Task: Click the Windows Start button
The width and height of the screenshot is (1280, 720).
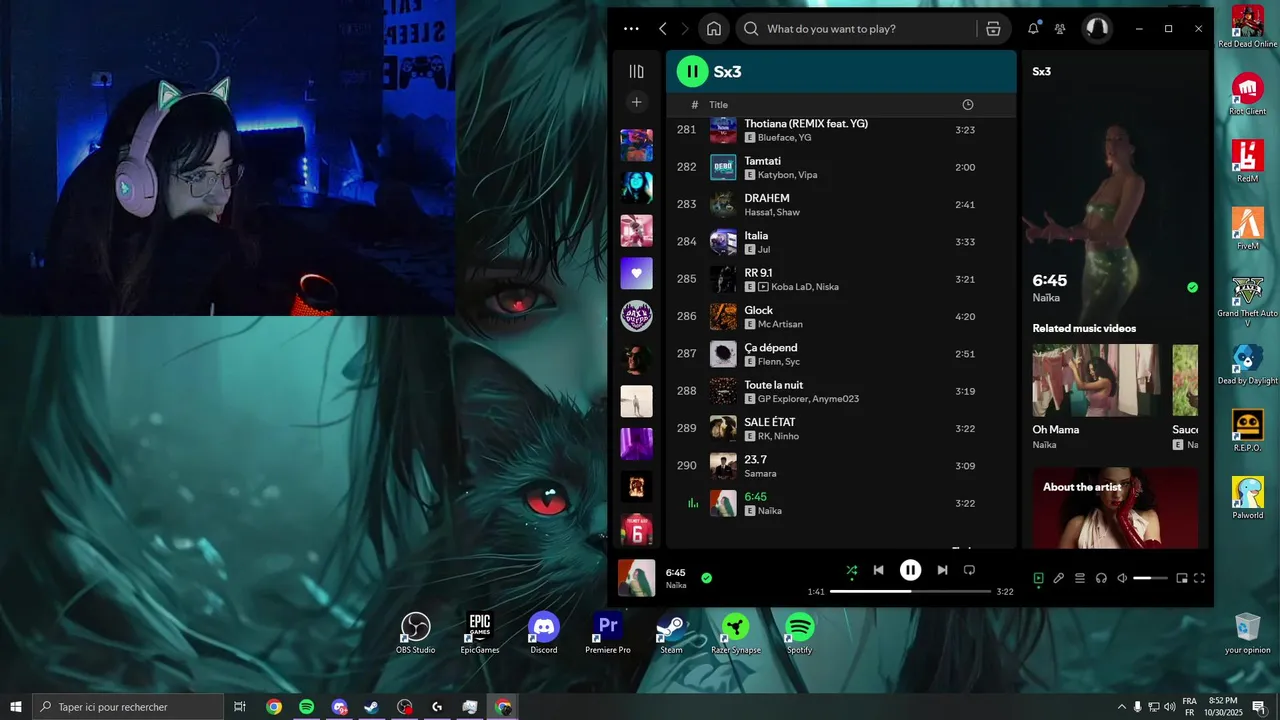Action: coord(15,707)
